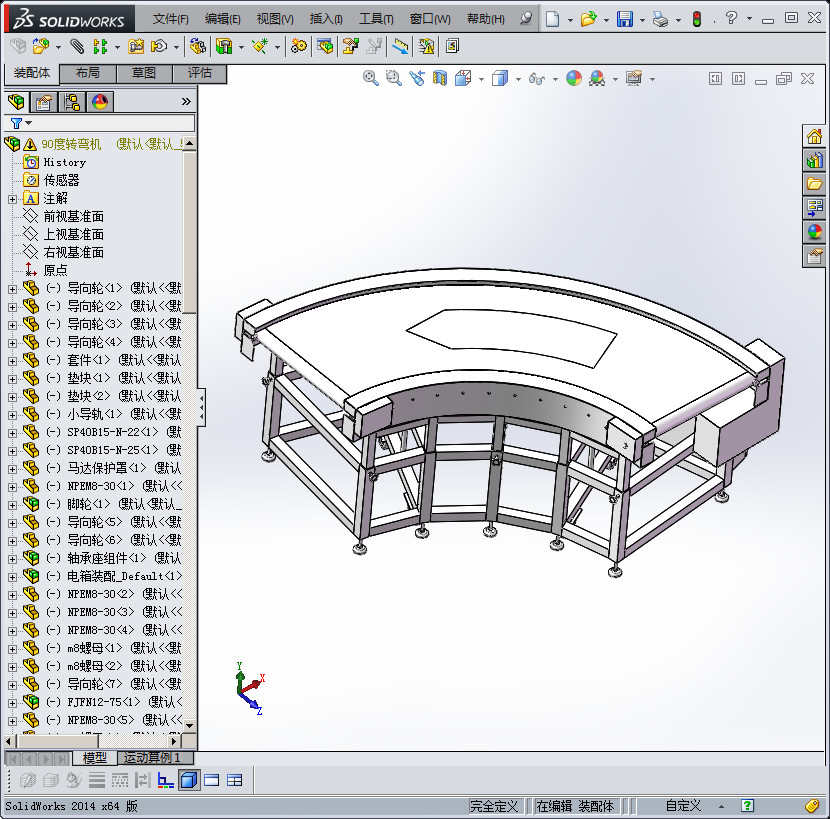Open the Design Library task pane icon
The image size is (830, 819).
pos(814,160)
